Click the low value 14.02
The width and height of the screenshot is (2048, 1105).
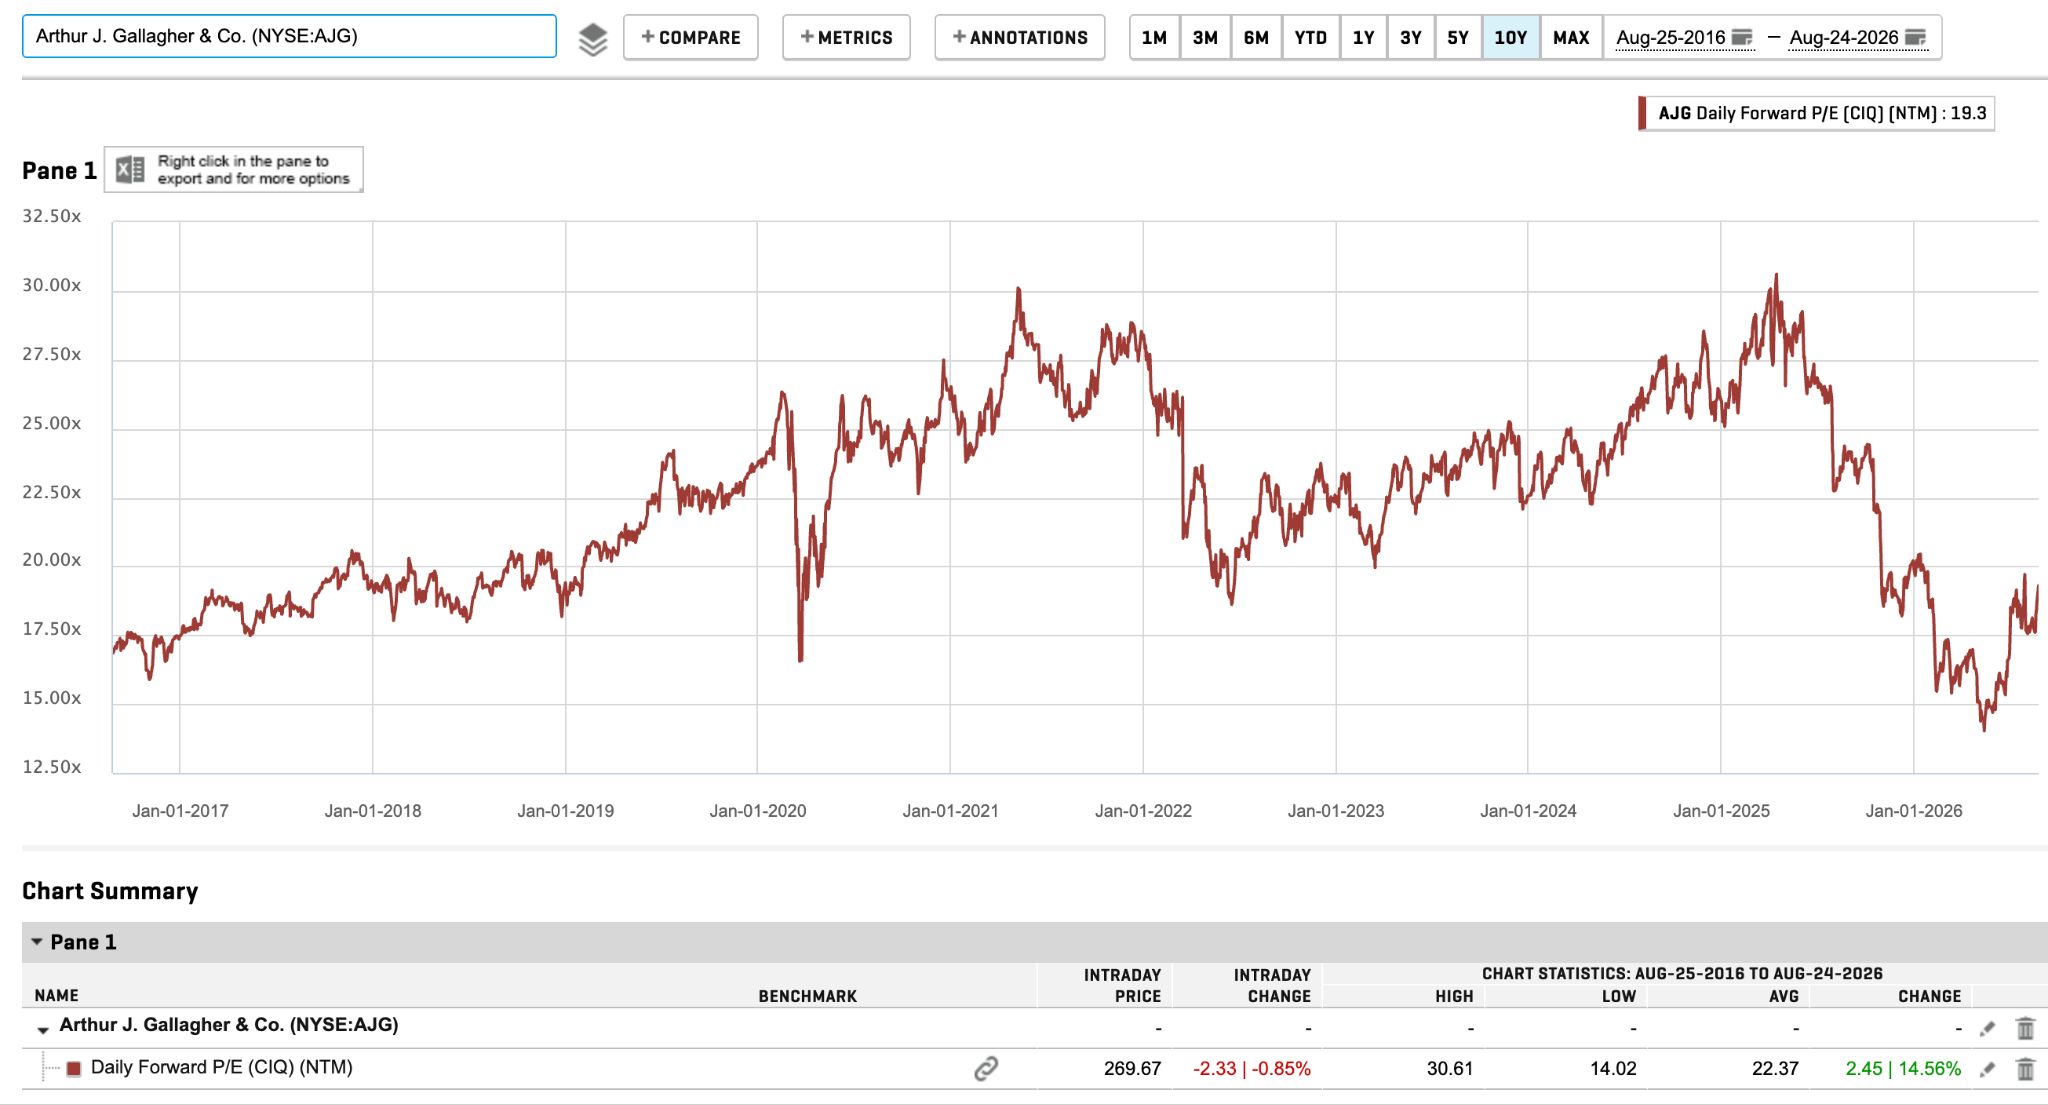[1613, 1069]
